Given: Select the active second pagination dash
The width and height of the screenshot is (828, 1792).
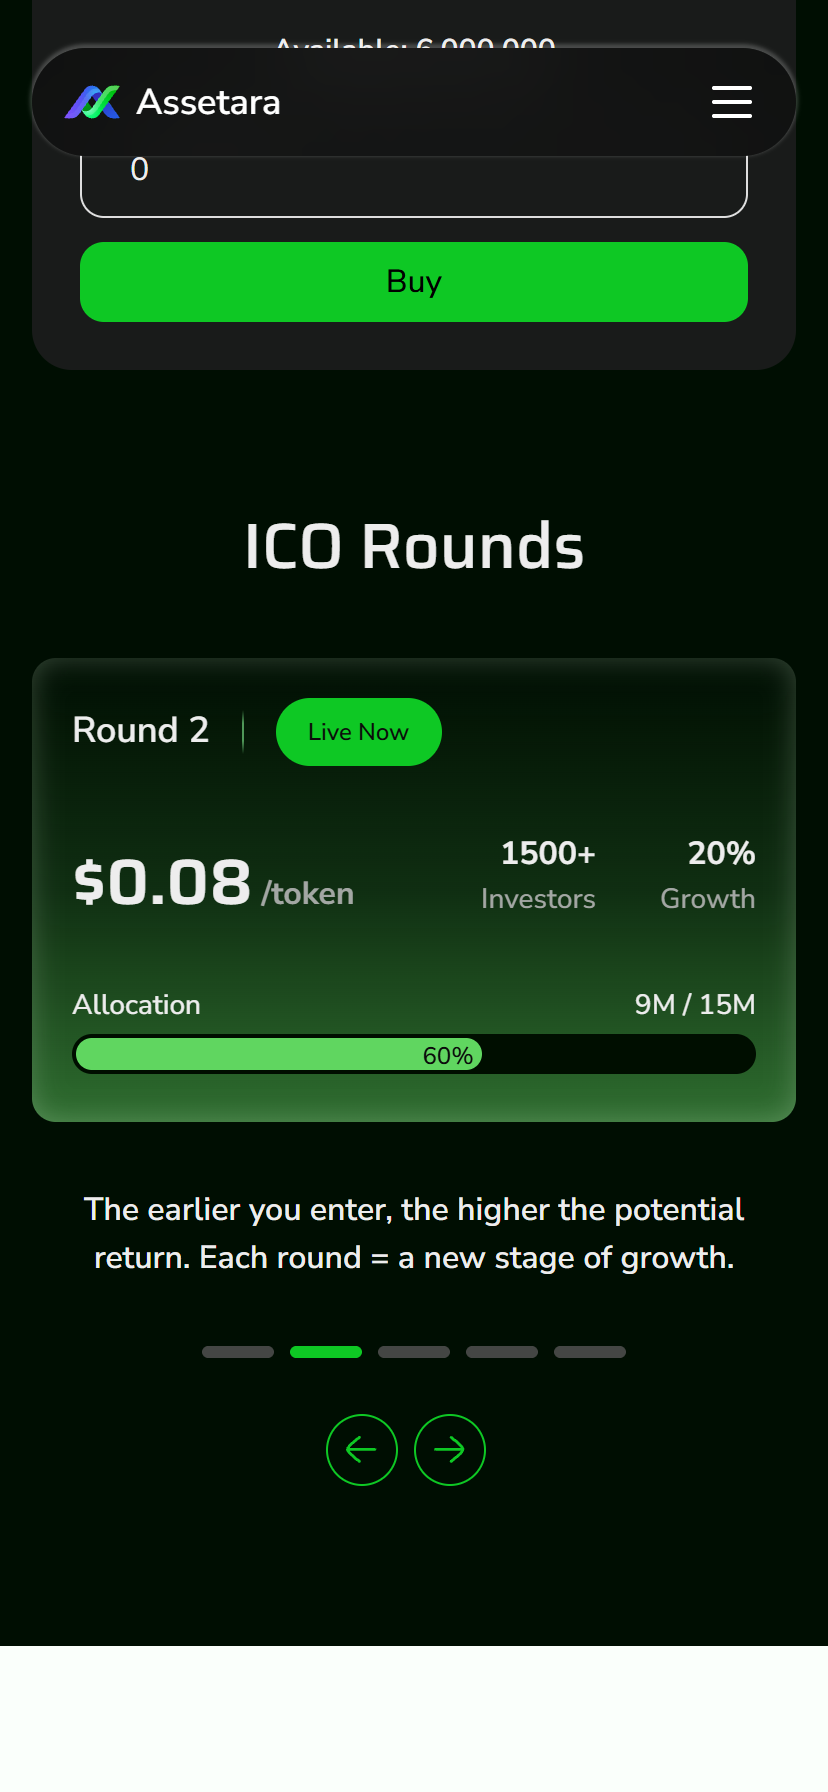Looking at the screenshot, I should (326, 1352).
